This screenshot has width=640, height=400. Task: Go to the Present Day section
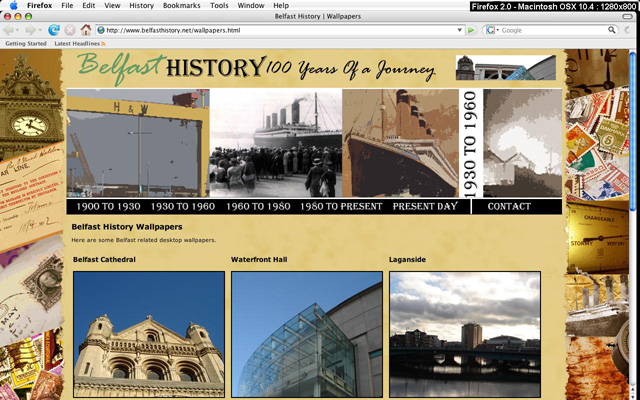[x=424, y=206]
